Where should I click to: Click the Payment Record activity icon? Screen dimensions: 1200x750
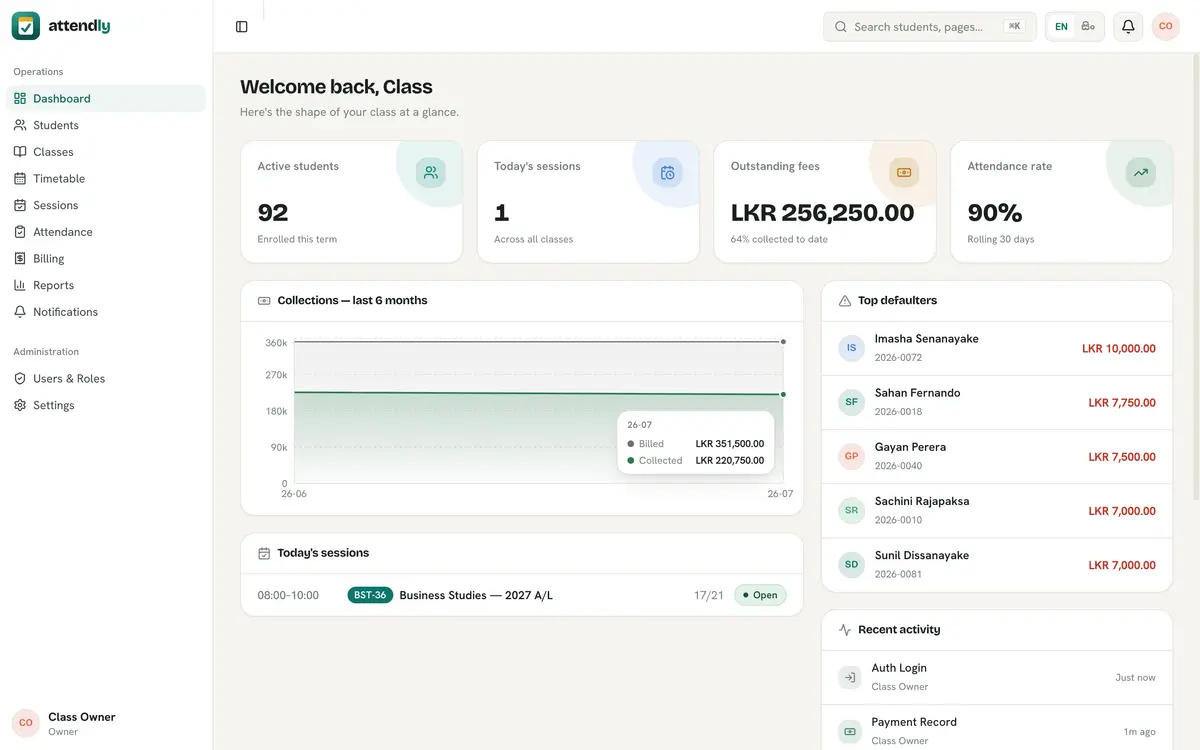click(850, 731)
